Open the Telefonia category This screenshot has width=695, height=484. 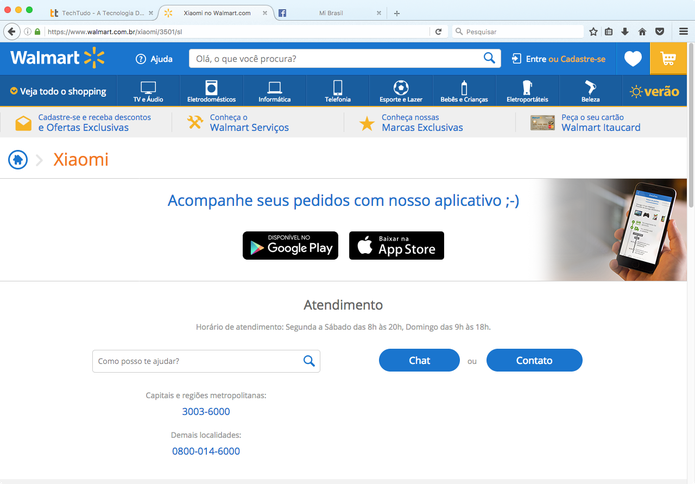pyautogui.click(x=338, y=91)
